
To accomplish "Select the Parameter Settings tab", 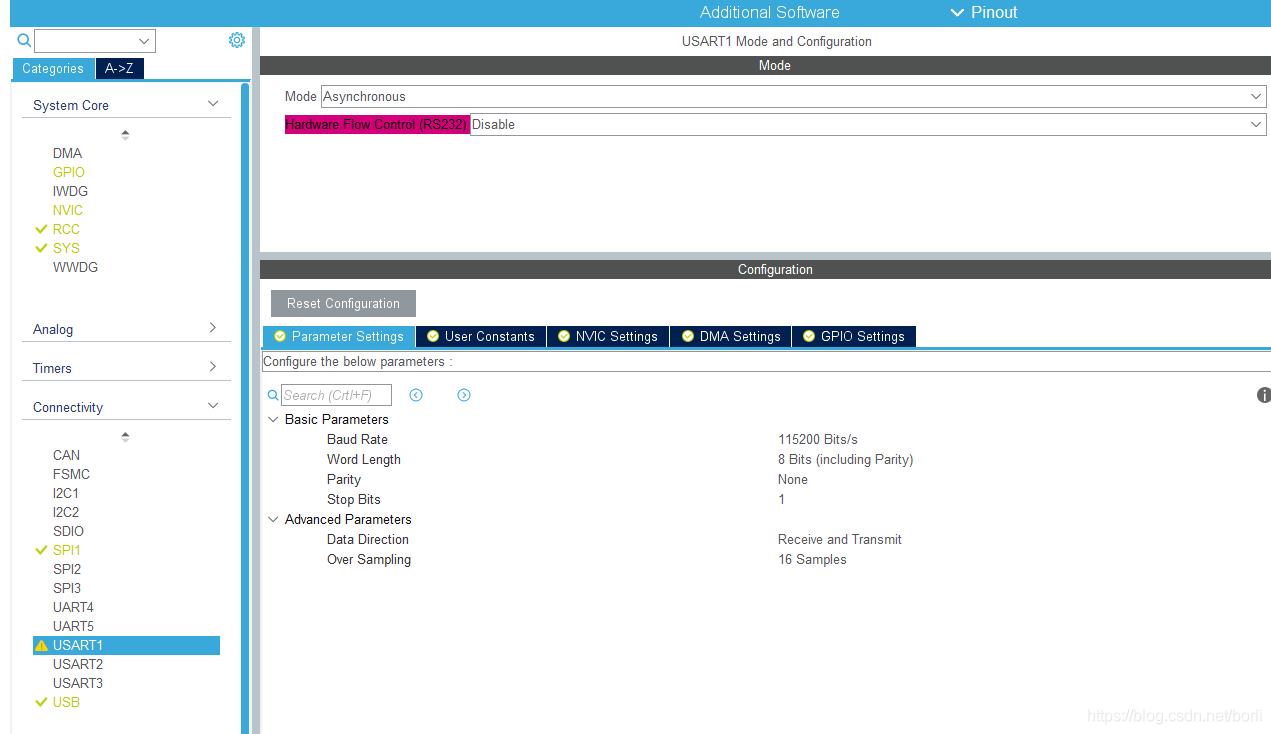I will (x=339, y=336).
